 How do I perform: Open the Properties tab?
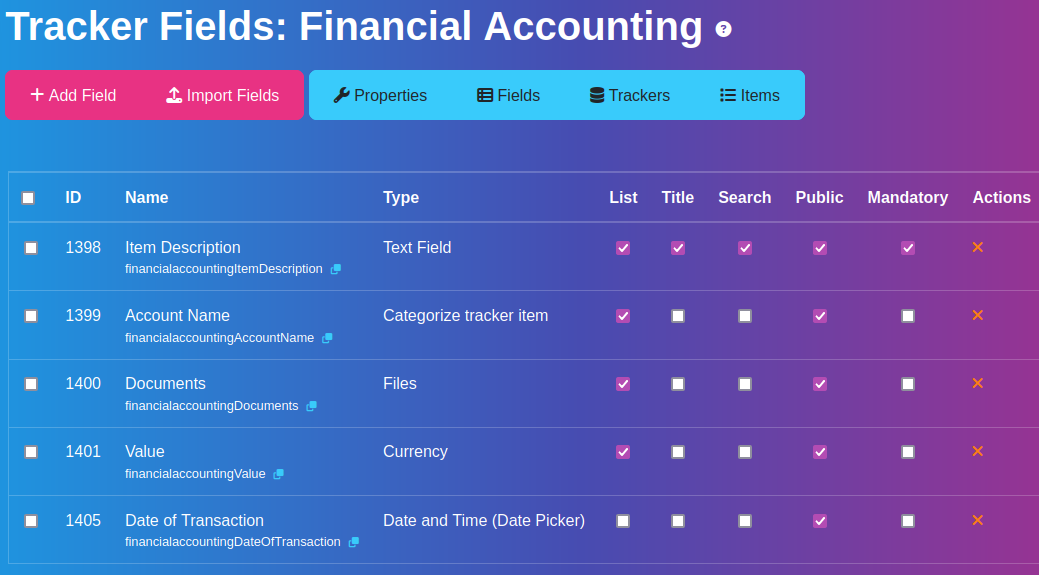coord(380,95)
